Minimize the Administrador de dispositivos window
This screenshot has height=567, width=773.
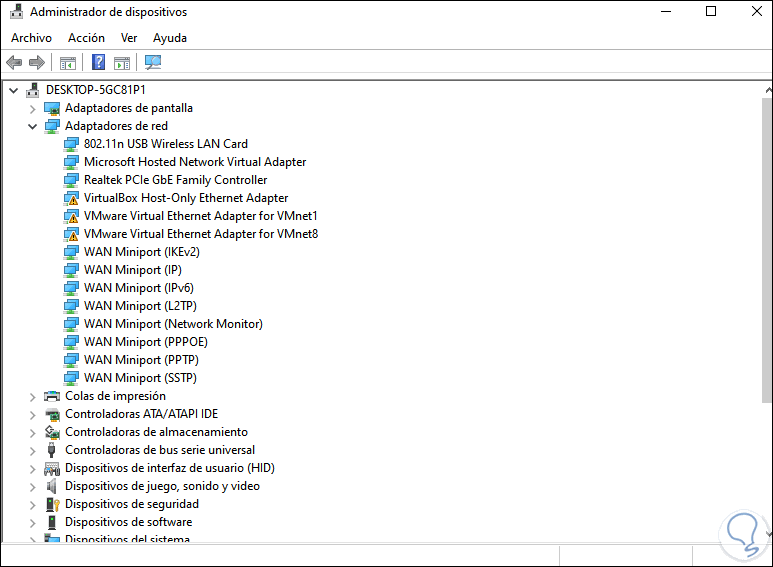click(x=666, y=11)
